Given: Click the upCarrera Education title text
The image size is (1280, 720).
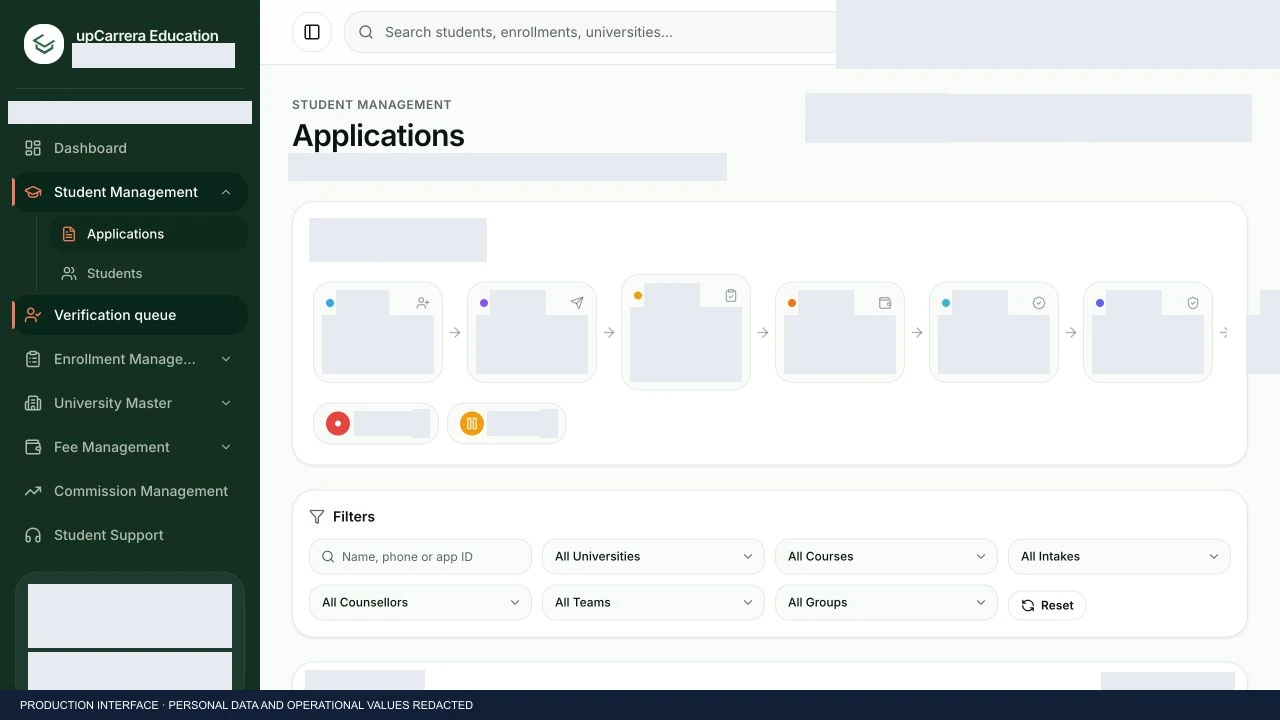Looking at the screenshot, I should pos(147,36).
